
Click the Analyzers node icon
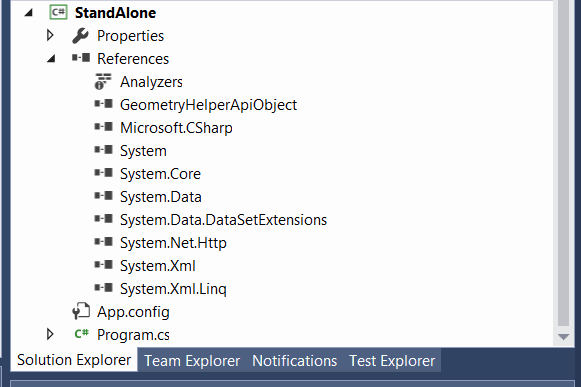103,82
